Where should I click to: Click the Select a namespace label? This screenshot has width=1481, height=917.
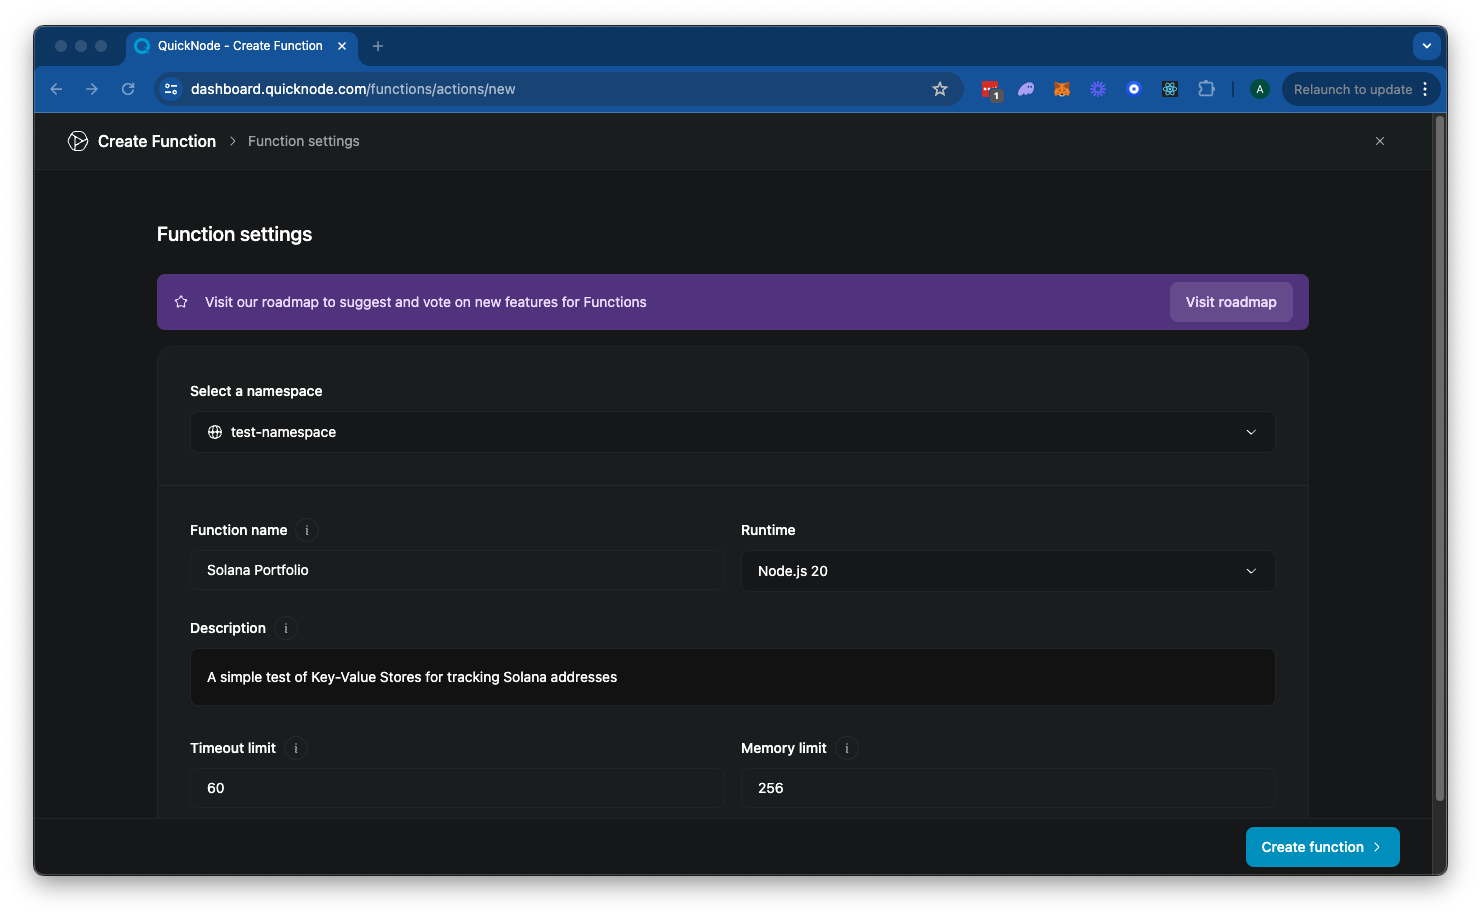tap(256, 391)
